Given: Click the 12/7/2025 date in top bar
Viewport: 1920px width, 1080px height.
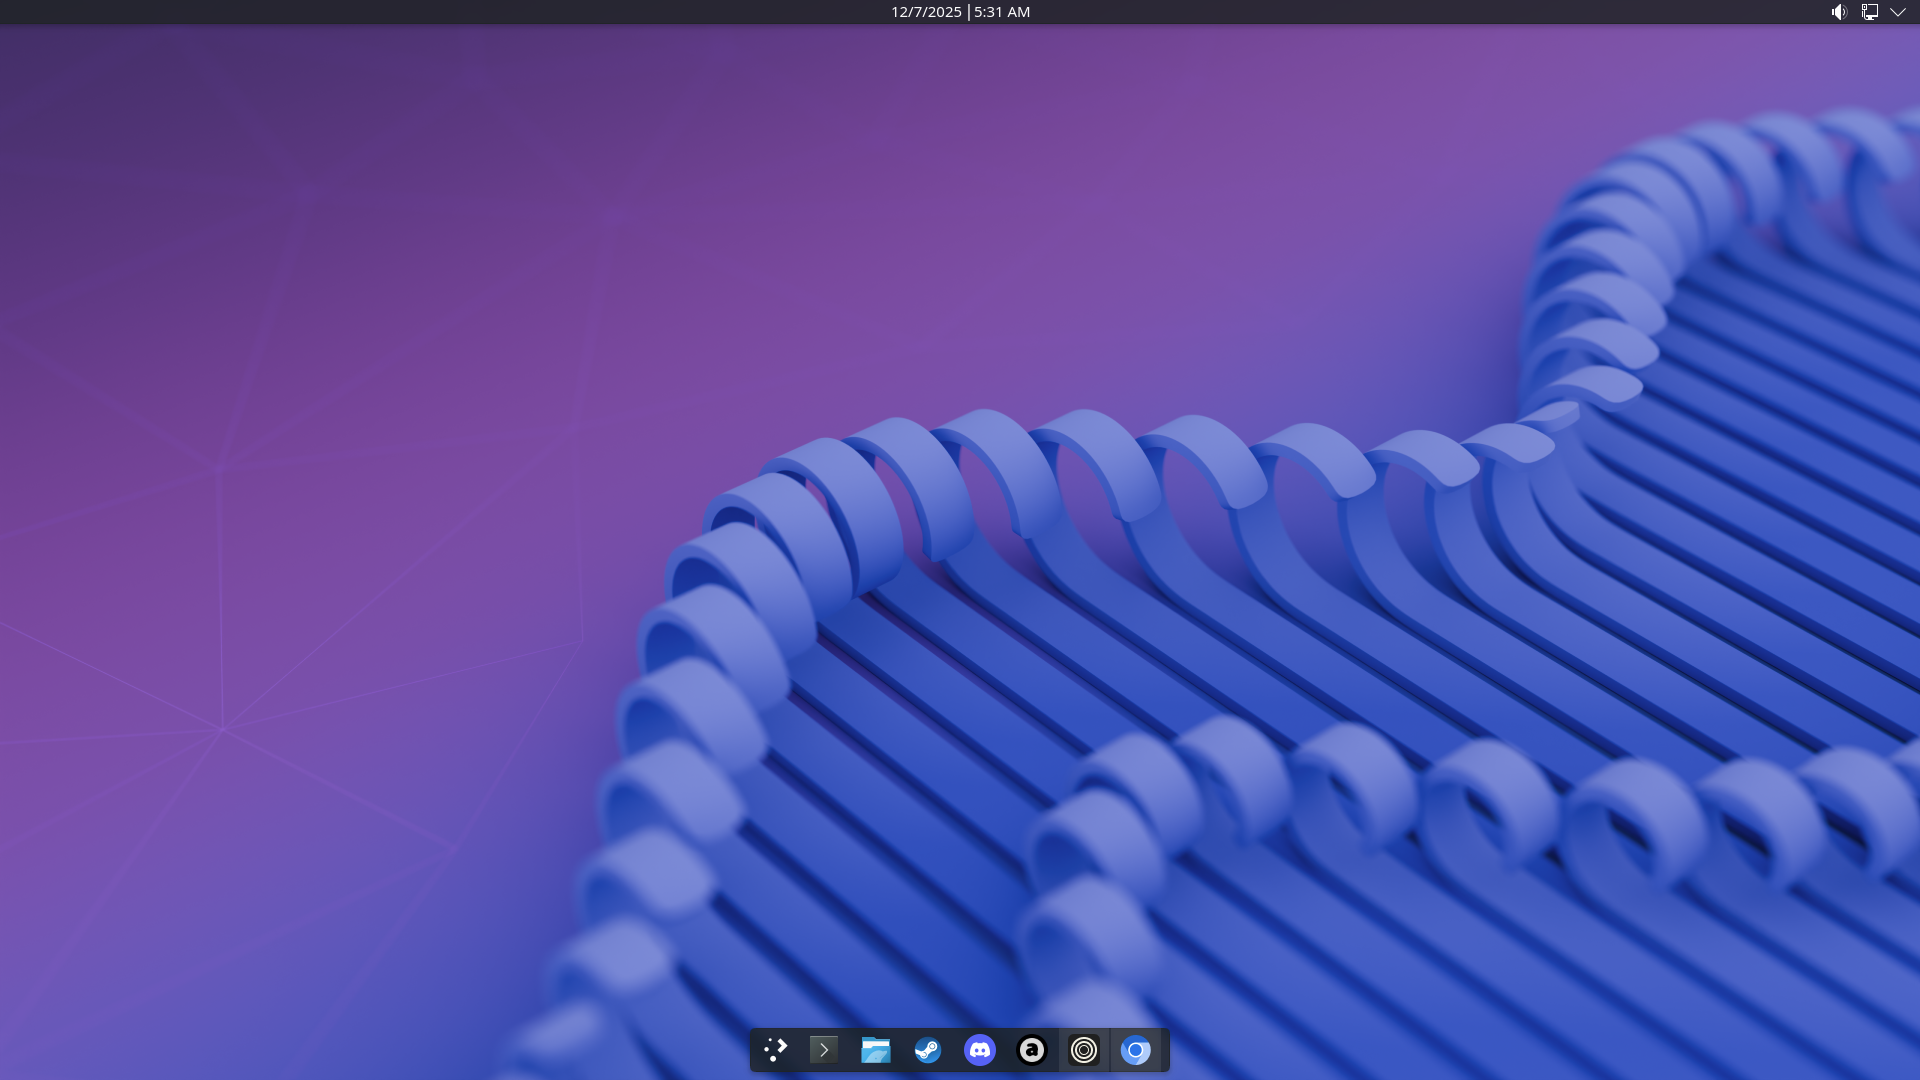Looking at the screenshot, I should 926,12.
